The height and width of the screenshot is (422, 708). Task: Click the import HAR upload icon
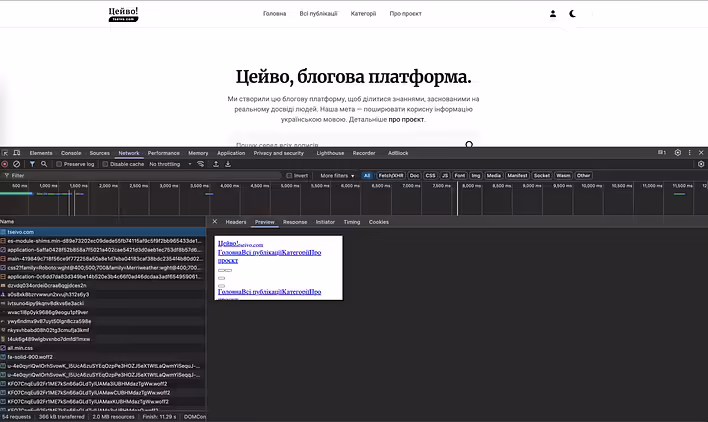217,164
